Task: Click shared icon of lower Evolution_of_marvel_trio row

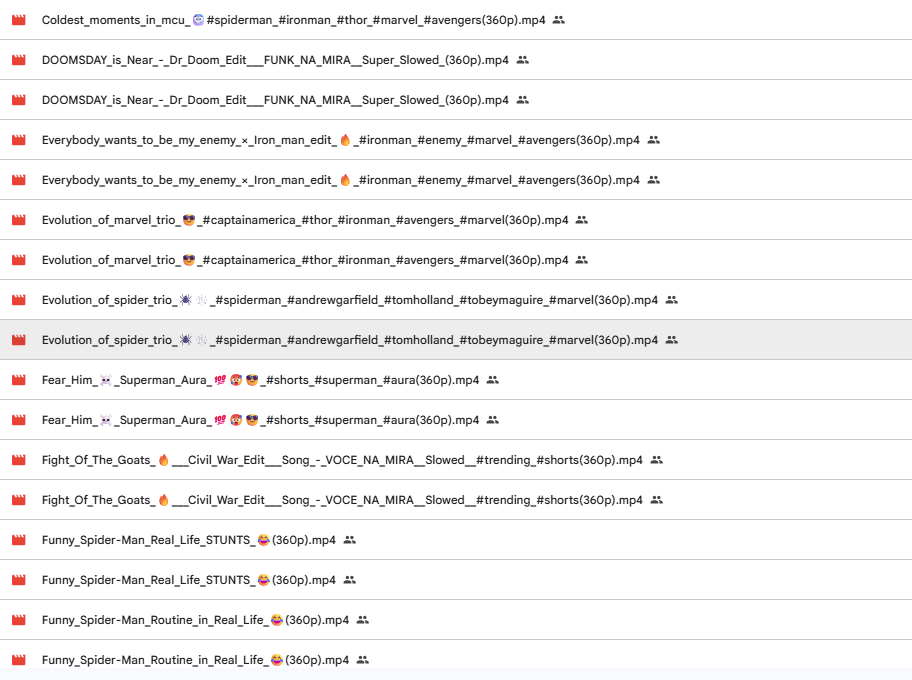Action: tap(582, 260)
